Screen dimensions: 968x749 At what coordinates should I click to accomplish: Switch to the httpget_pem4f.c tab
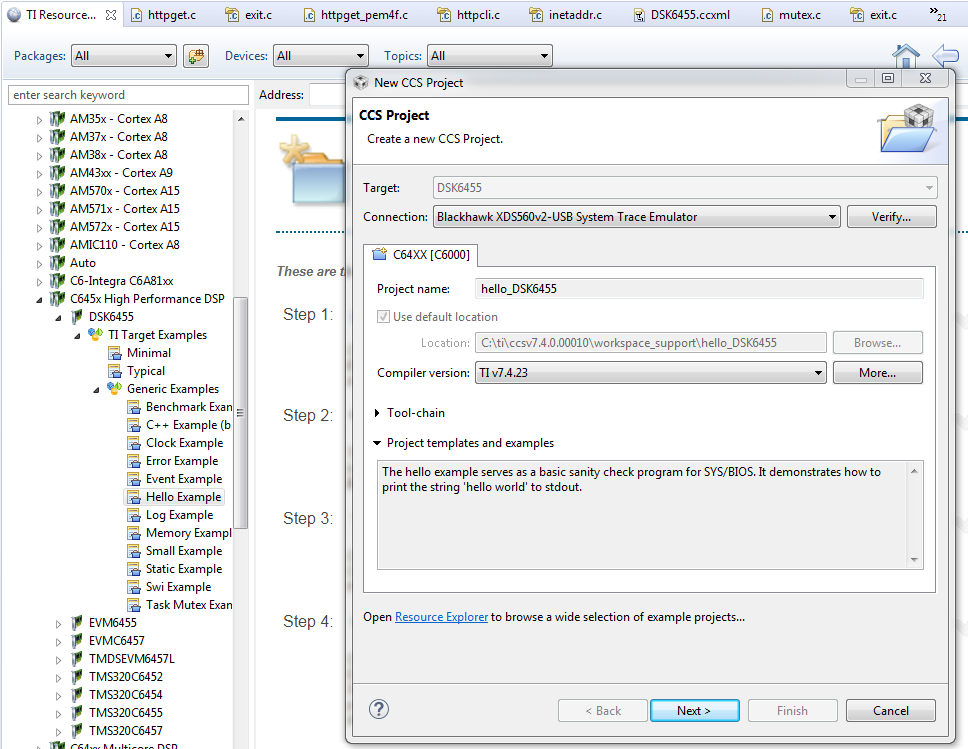coord(356,15)
